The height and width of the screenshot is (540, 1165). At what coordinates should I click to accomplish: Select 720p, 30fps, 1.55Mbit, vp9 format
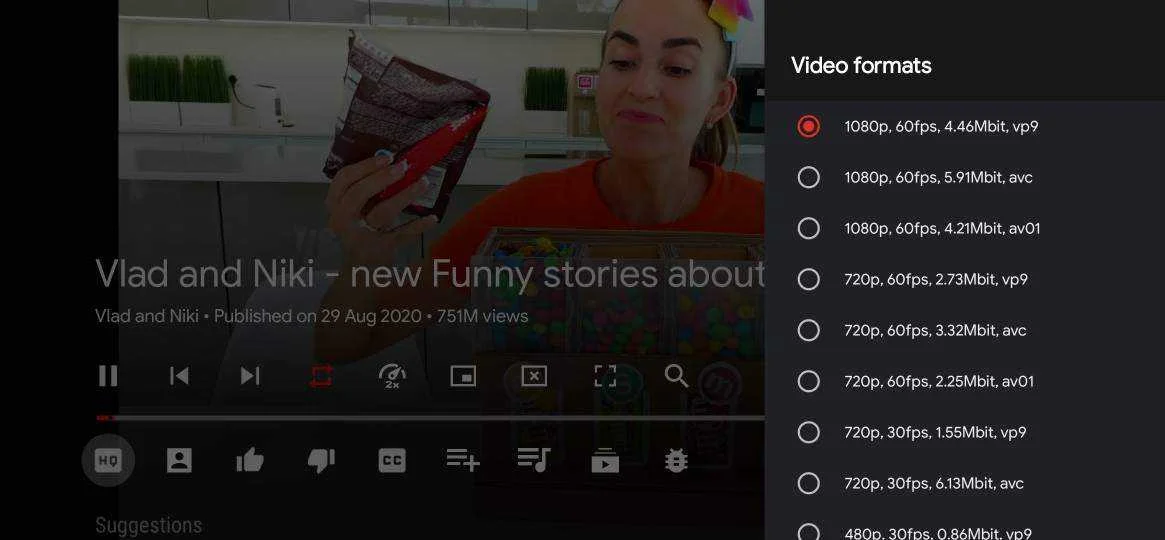965,432
